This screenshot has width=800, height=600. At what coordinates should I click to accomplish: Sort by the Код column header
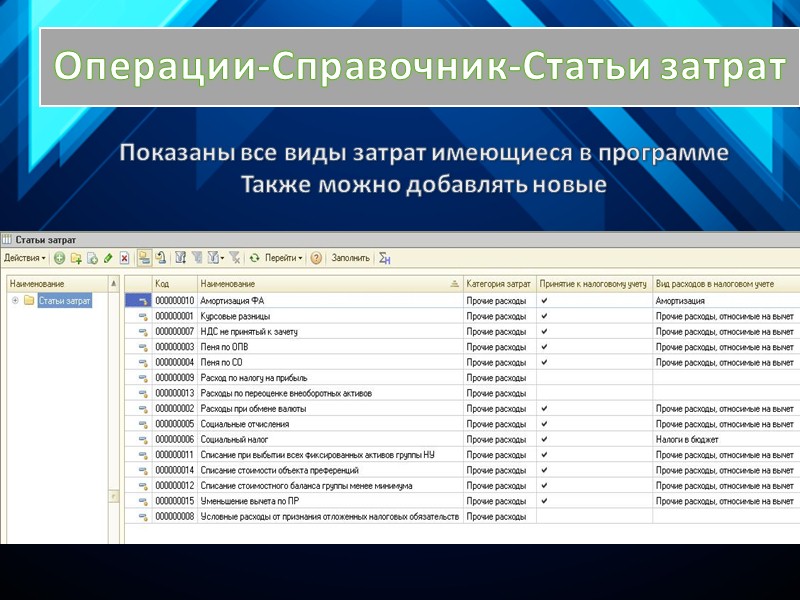point(175,284)
